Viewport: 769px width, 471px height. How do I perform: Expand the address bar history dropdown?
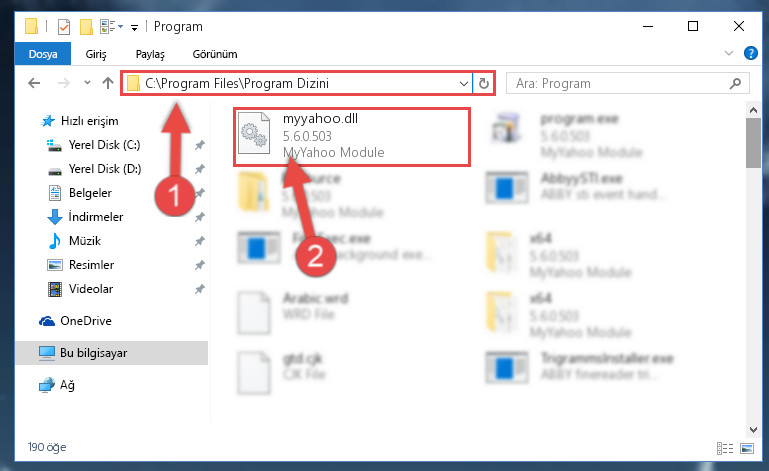(x=463, y=83)
